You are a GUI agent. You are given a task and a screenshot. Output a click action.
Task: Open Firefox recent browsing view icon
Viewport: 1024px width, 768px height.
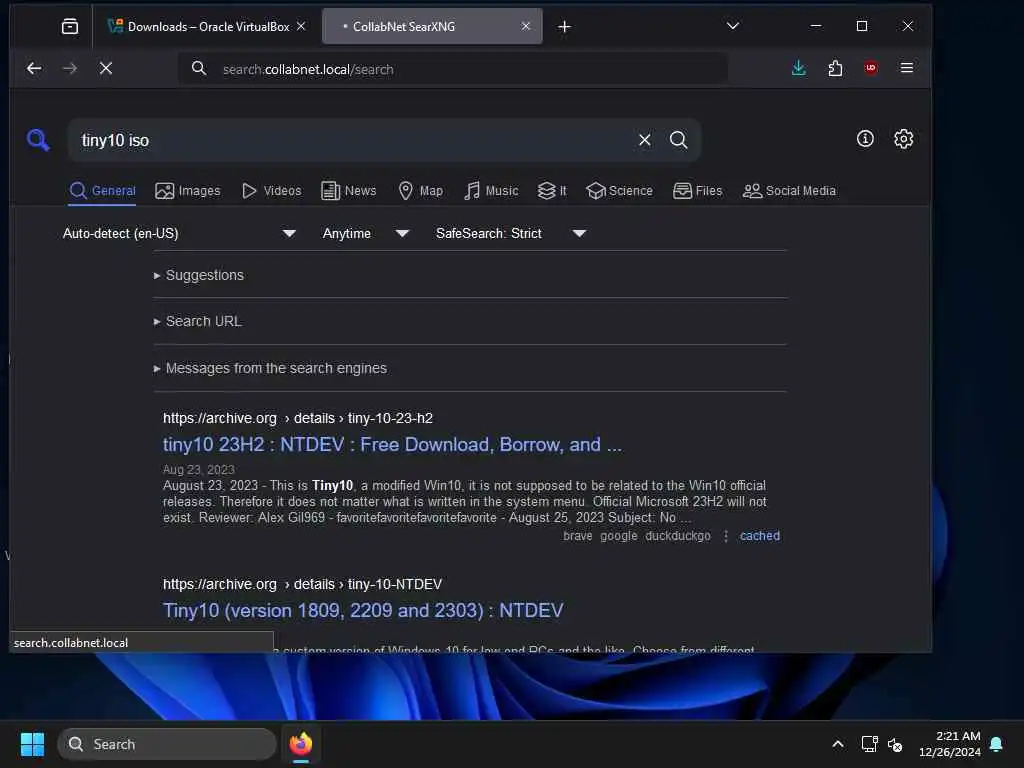coord(69,26)
